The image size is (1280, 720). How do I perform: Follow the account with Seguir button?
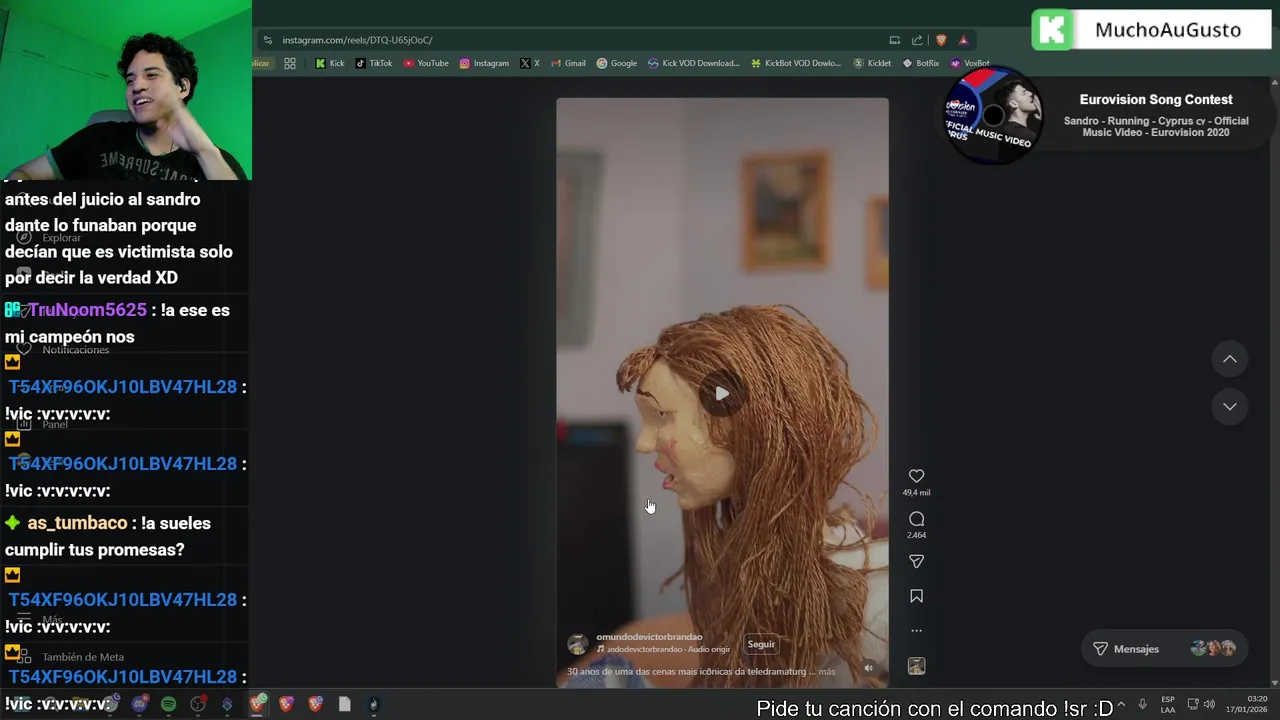[761, 644]
